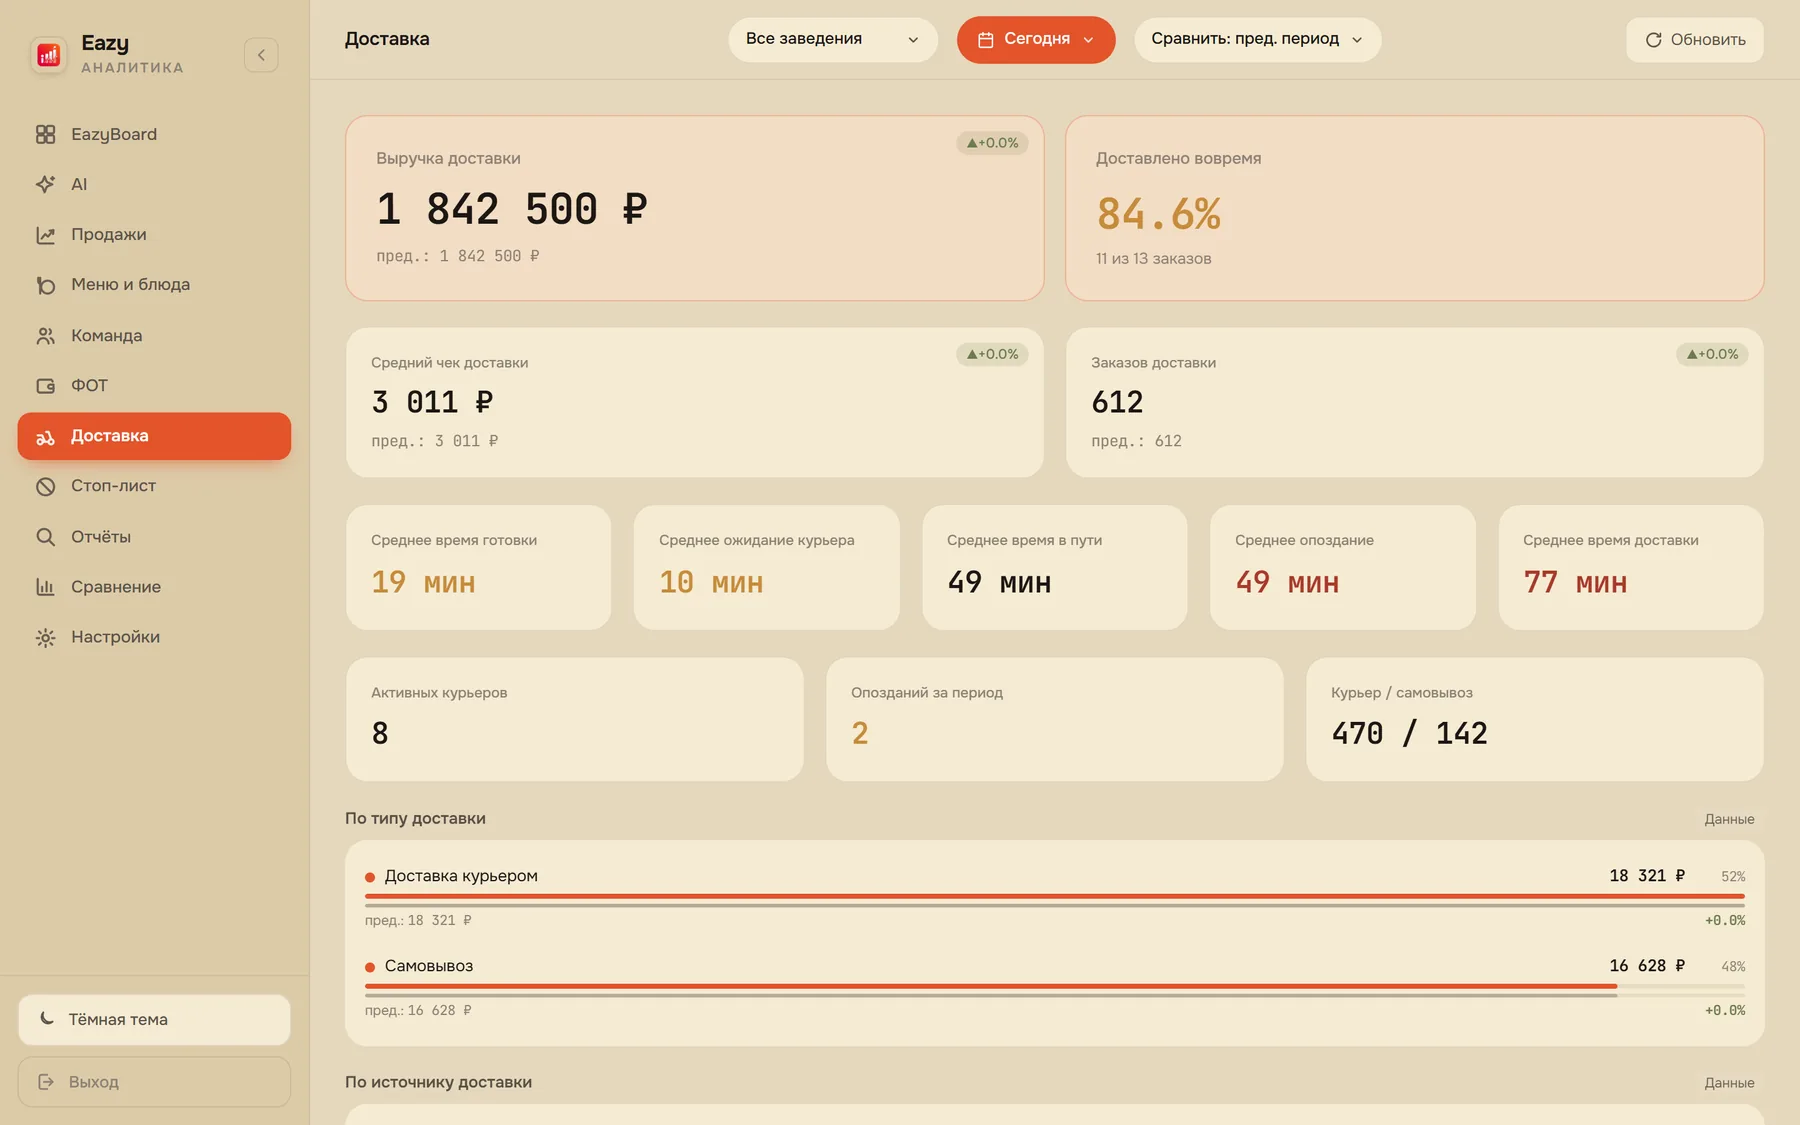Click Данные link for По типу доставки
The width and height of the screenshot is (1800, 1125).
pos(1729,819)
